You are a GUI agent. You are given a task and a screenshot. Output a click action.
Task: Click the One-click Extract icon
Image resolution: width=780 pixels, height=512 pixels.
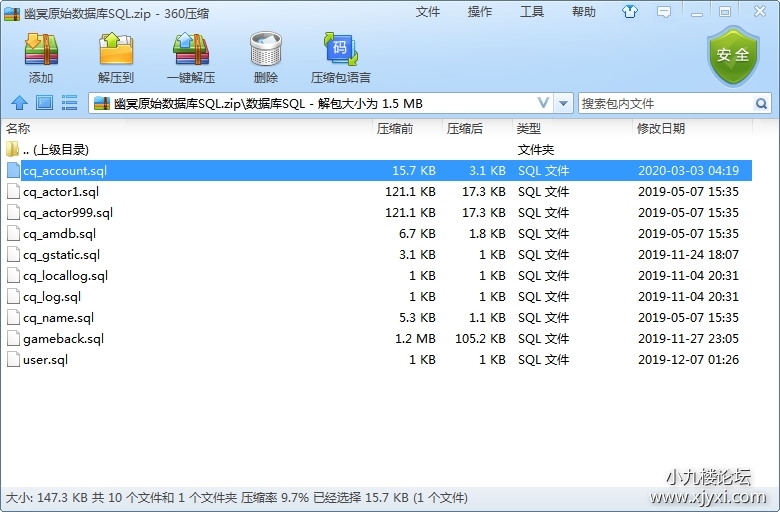coord(191,57)
